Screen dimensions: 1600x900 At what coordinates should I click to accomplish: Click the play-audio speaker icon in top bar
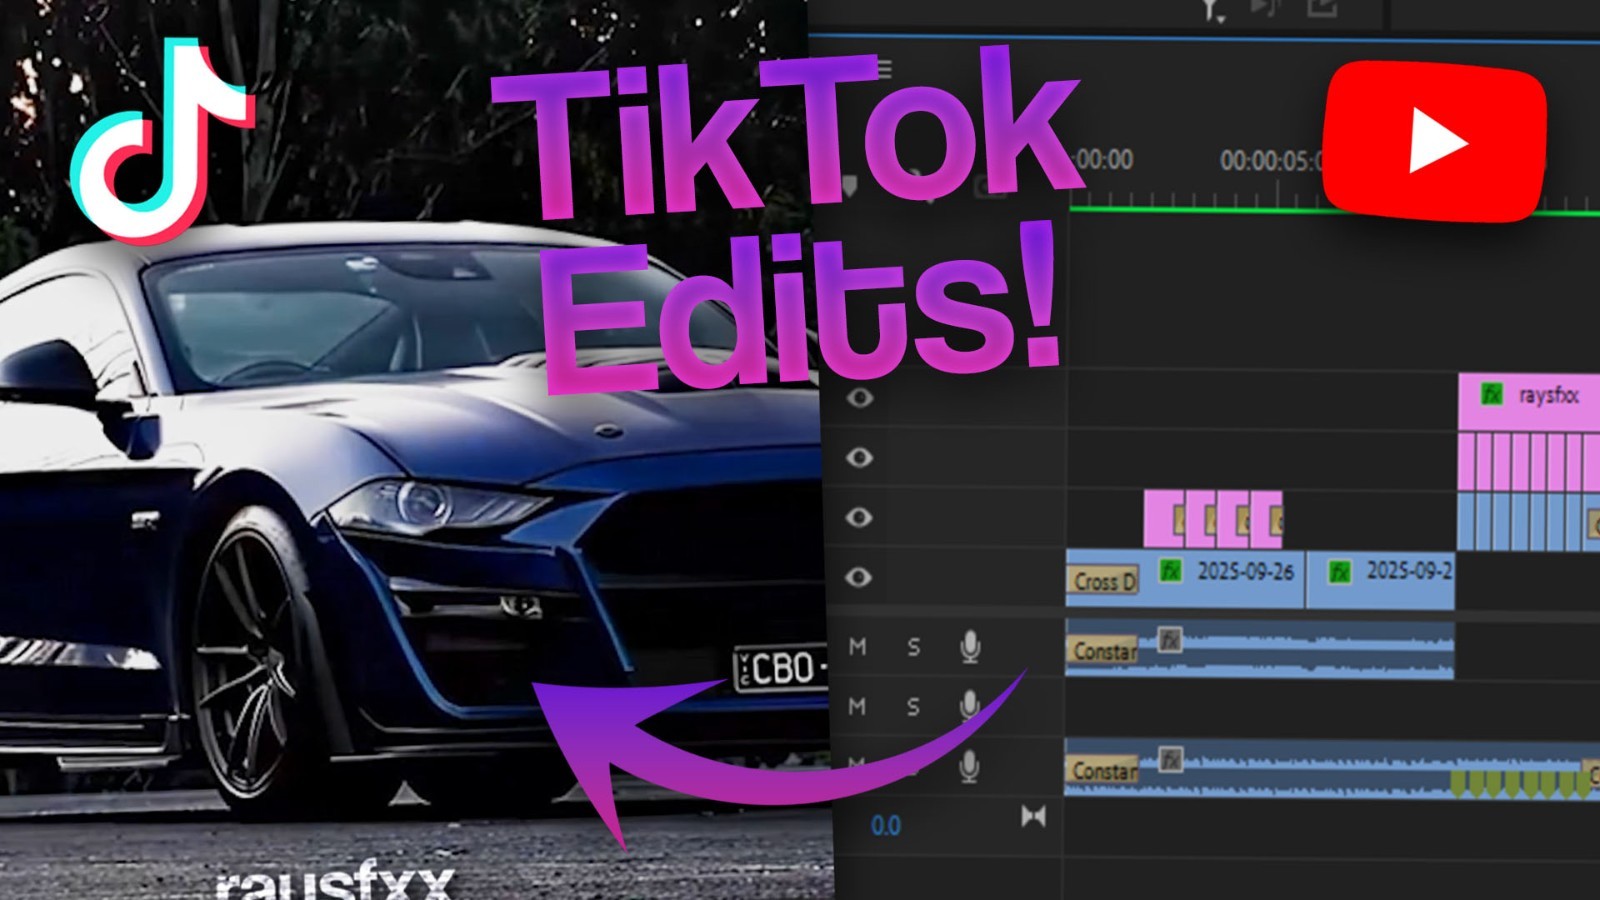tap(1265, 8)
